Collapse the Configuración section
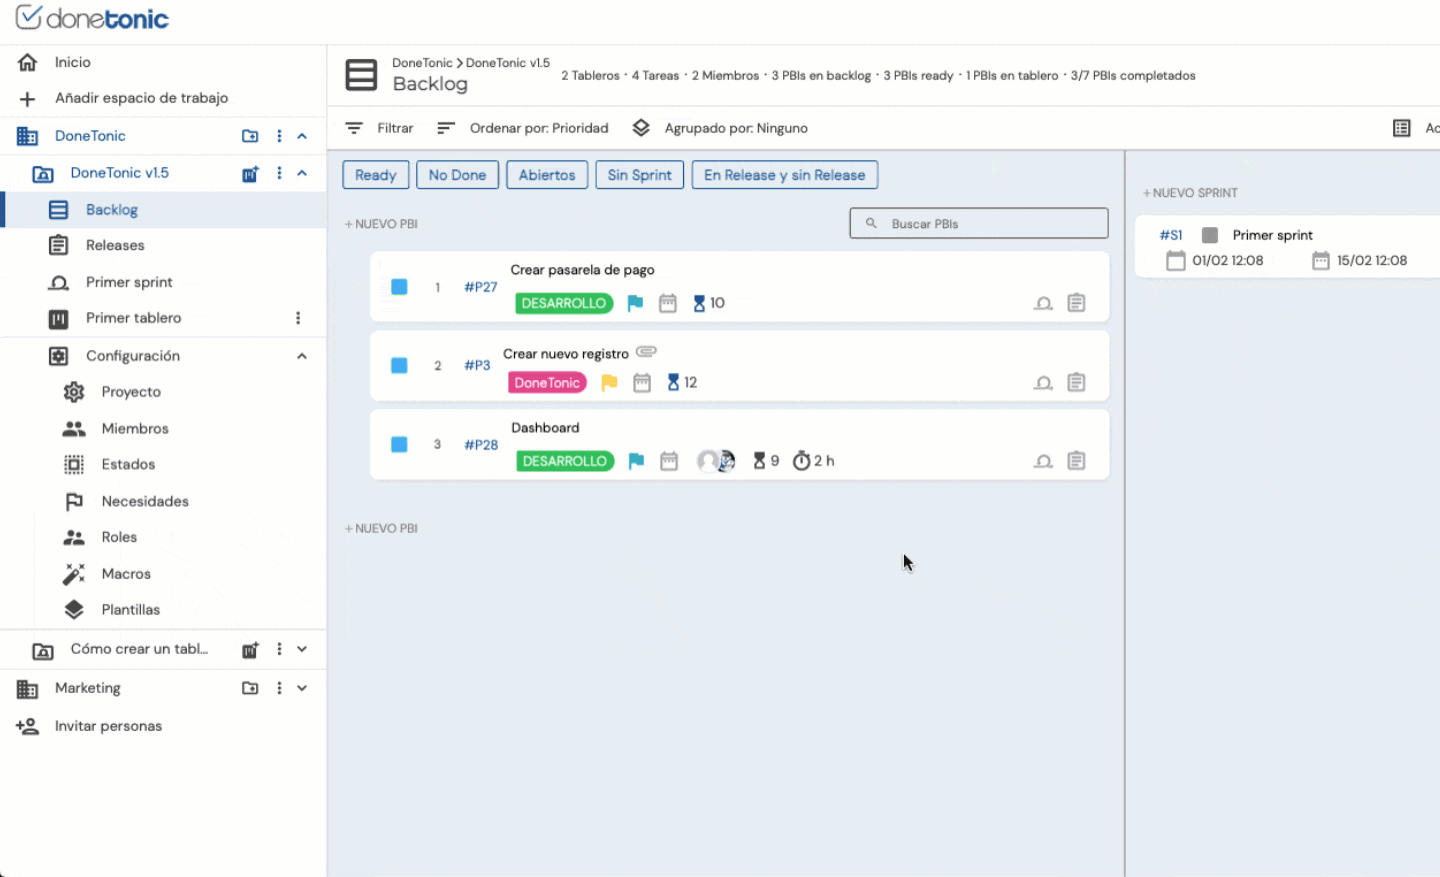 click(301, 356)
